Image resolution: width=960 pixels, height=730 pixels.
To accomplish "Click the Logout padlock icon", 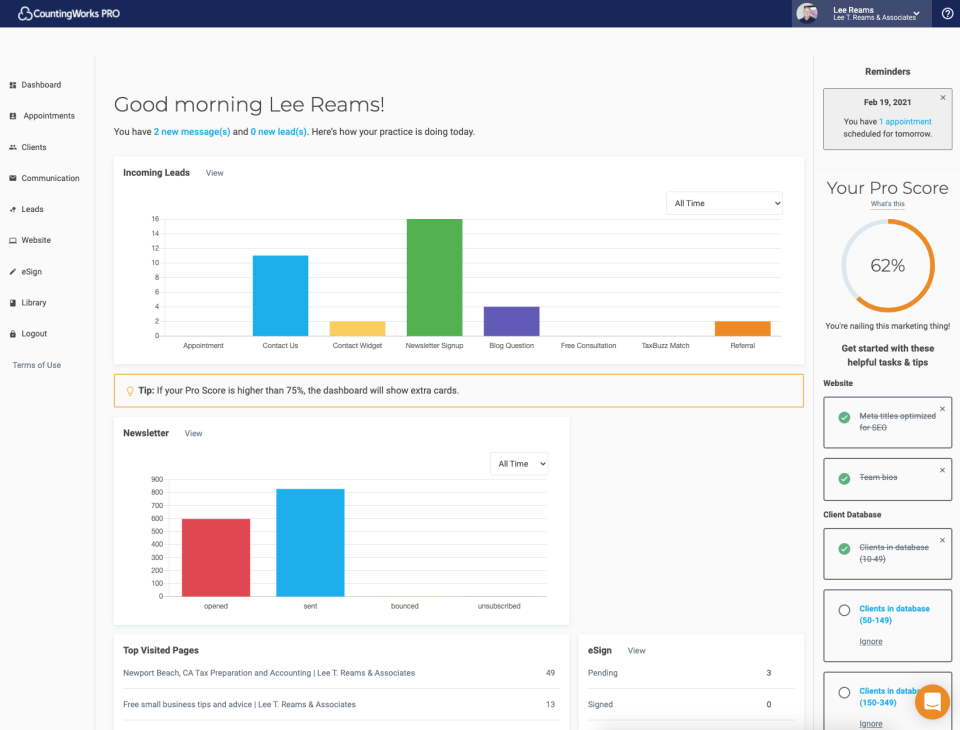I will [12, 334].
